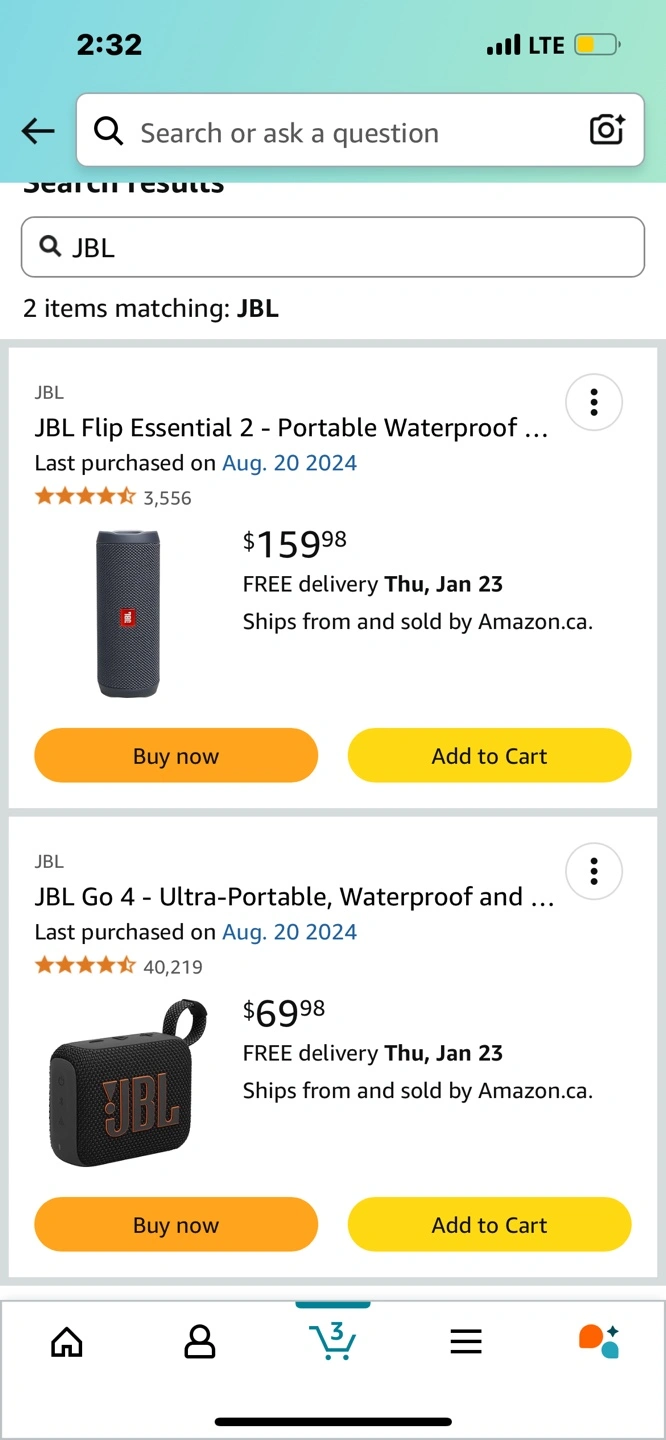Tap the back arrow icon
The width and height of the screenshot is (666, 1440).
38,131
